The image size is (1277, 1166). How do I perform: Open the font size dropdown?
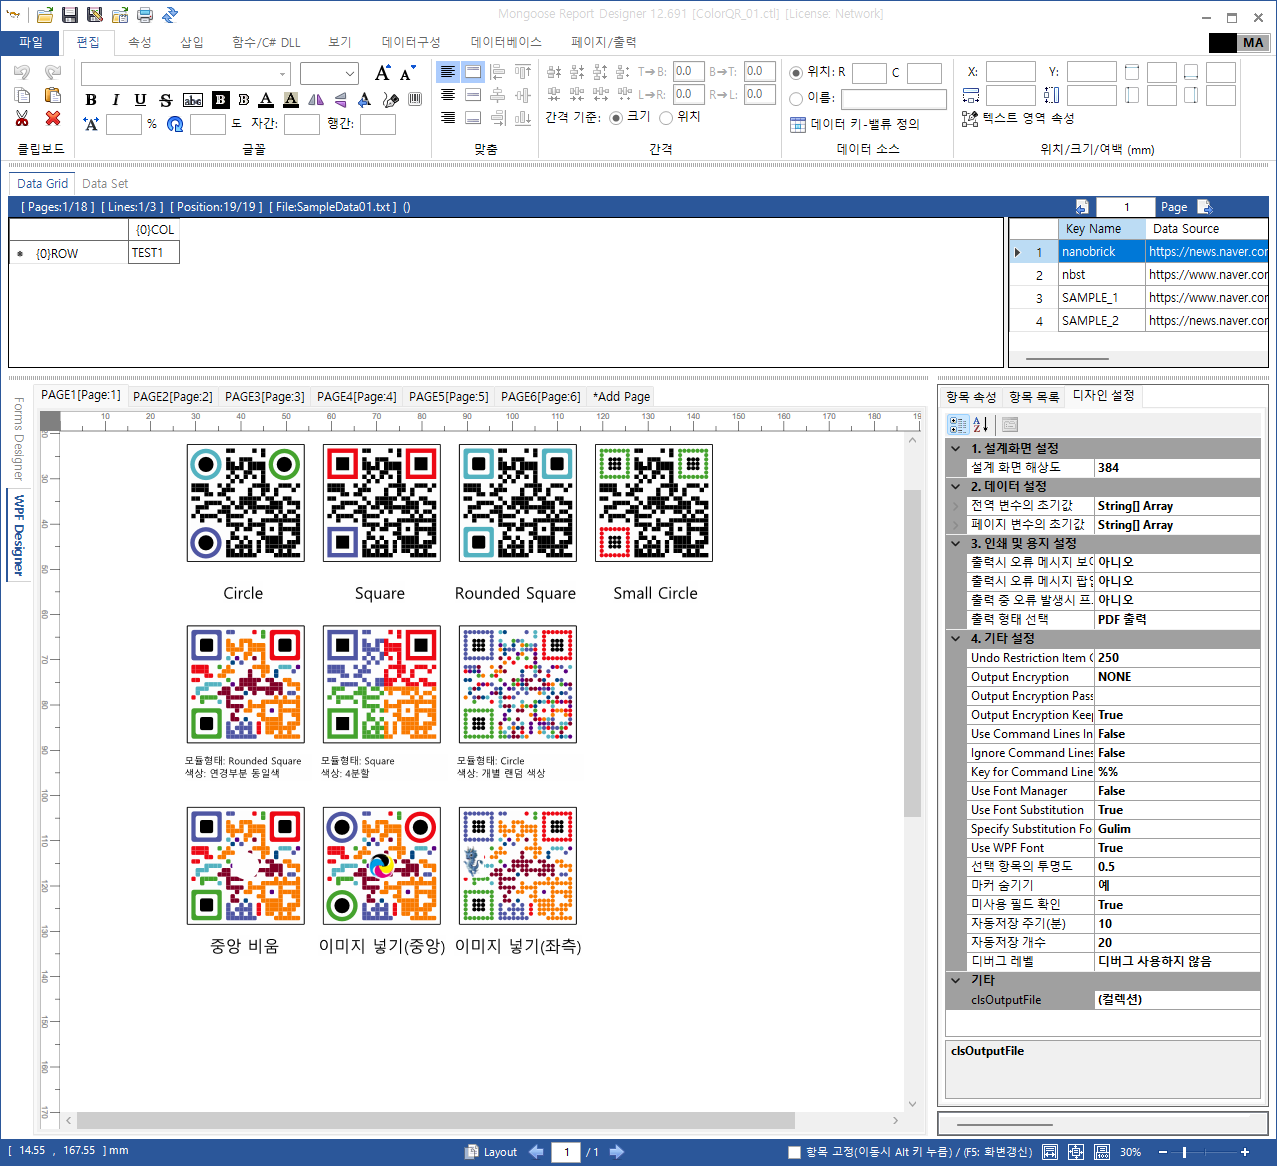pos(349,74)
